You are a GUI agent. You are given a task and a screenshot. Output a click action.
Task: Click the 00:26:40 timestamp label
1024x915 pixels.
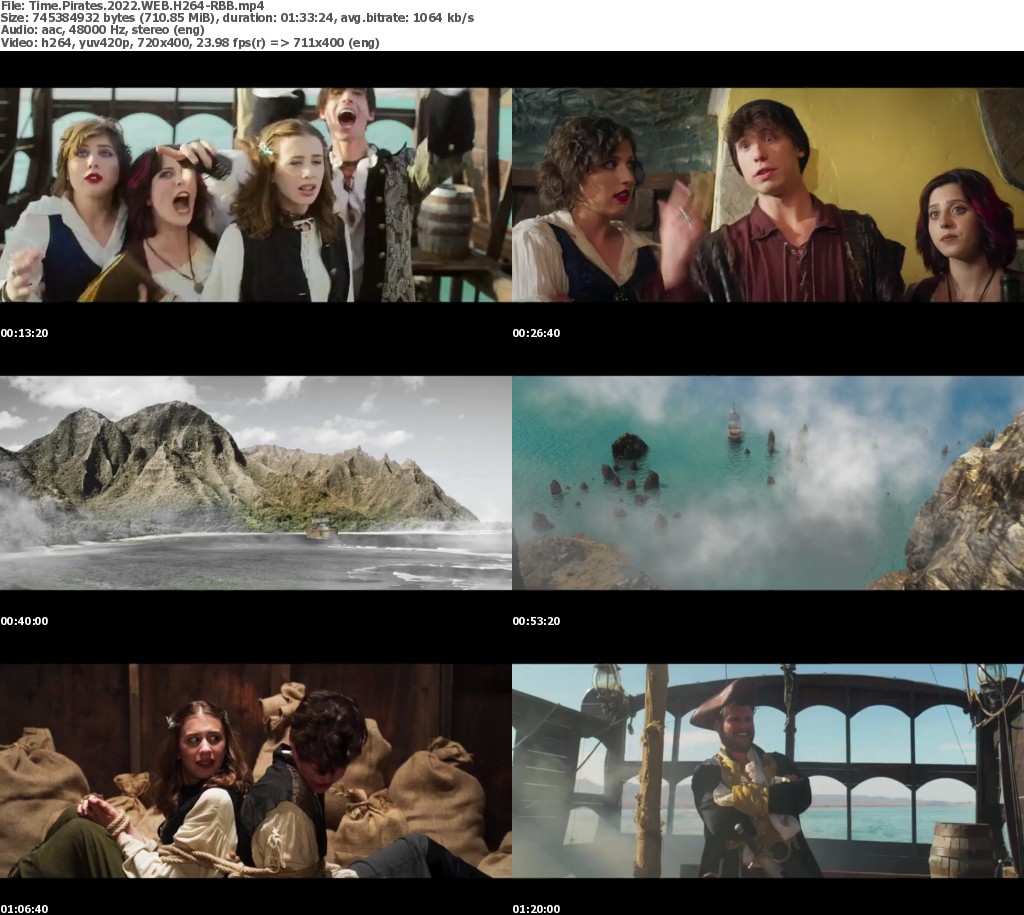click(536, 333)
